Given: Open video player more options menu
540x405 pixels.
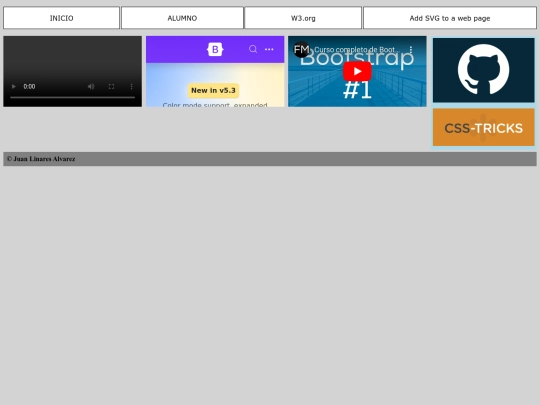Looking at the screenshot, I should (x=132, y=86).
